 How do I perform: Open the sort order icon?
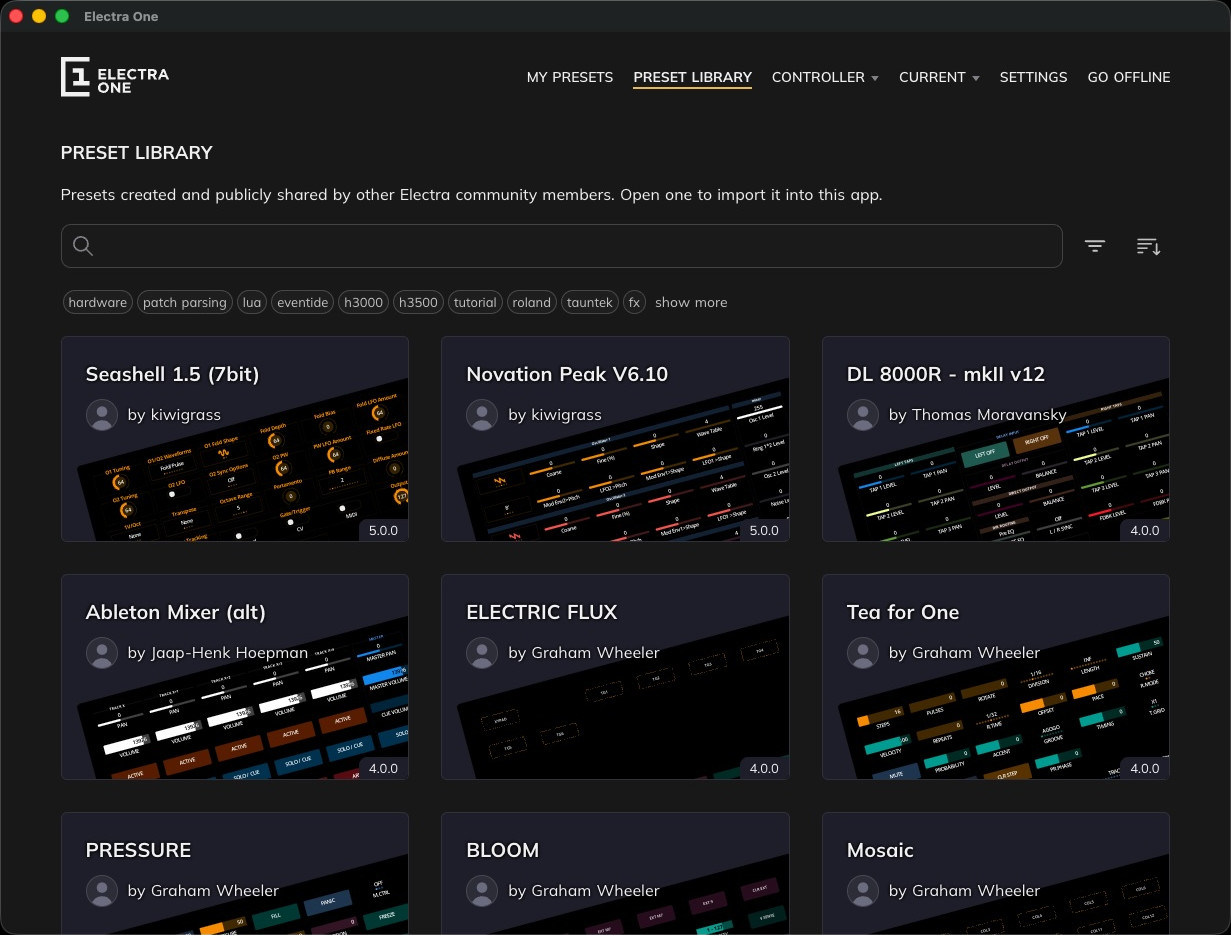pos(1148,246)
